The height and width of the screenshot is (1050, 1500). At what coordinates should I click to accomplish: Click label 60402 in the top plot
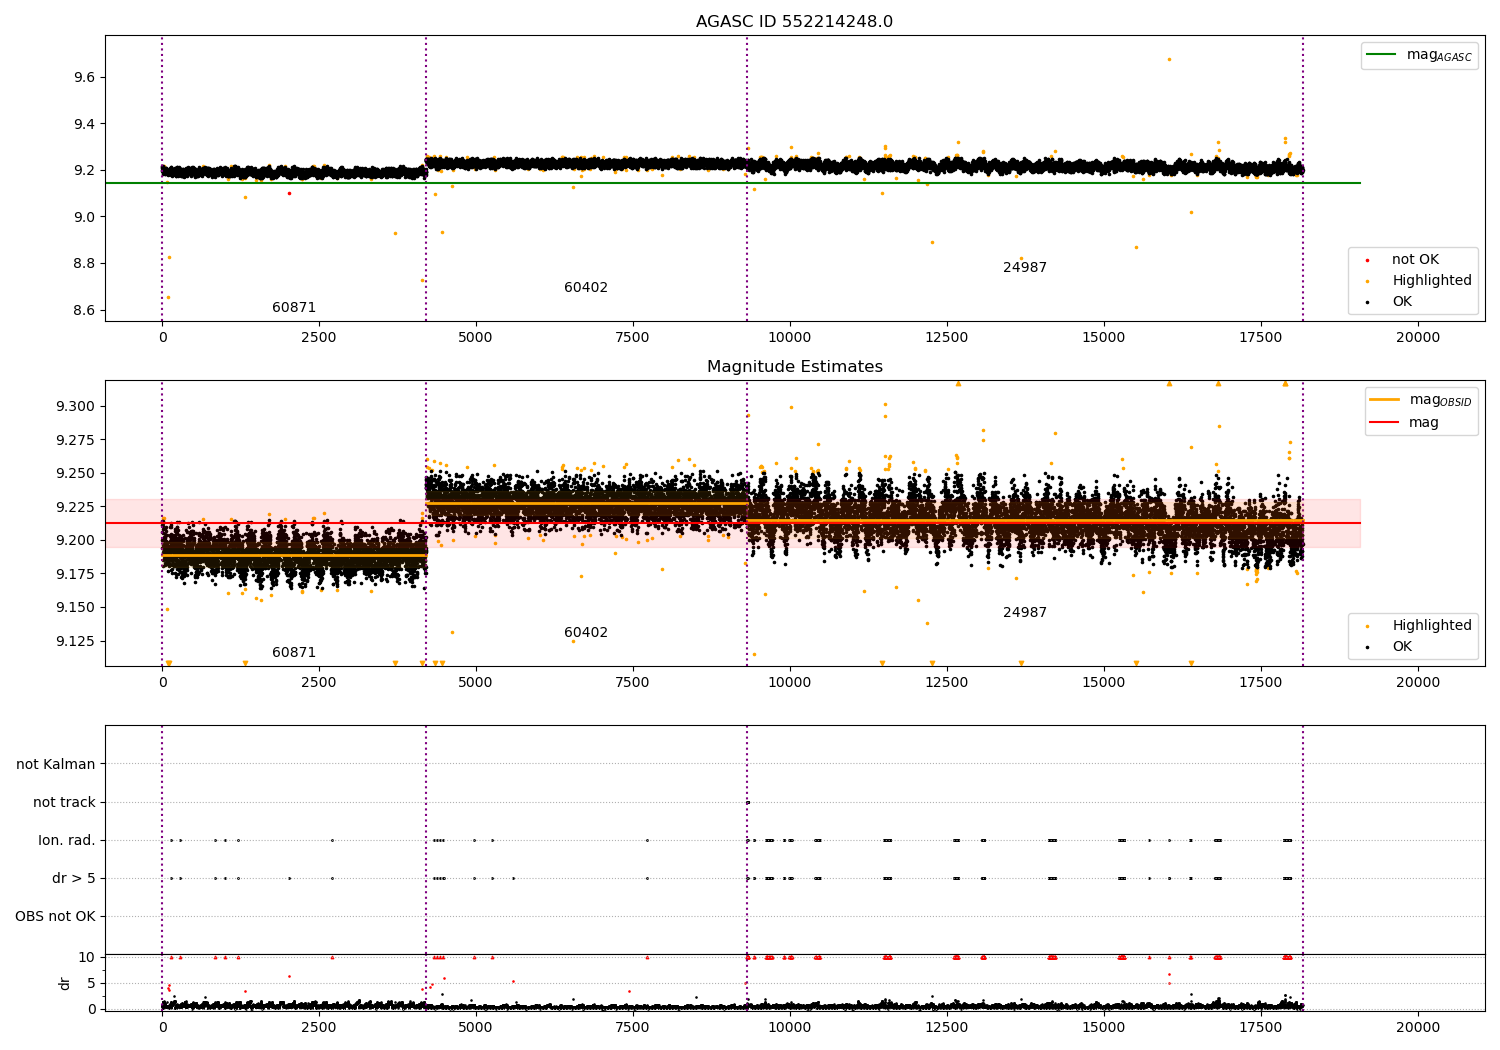click(x=586, y=288)
